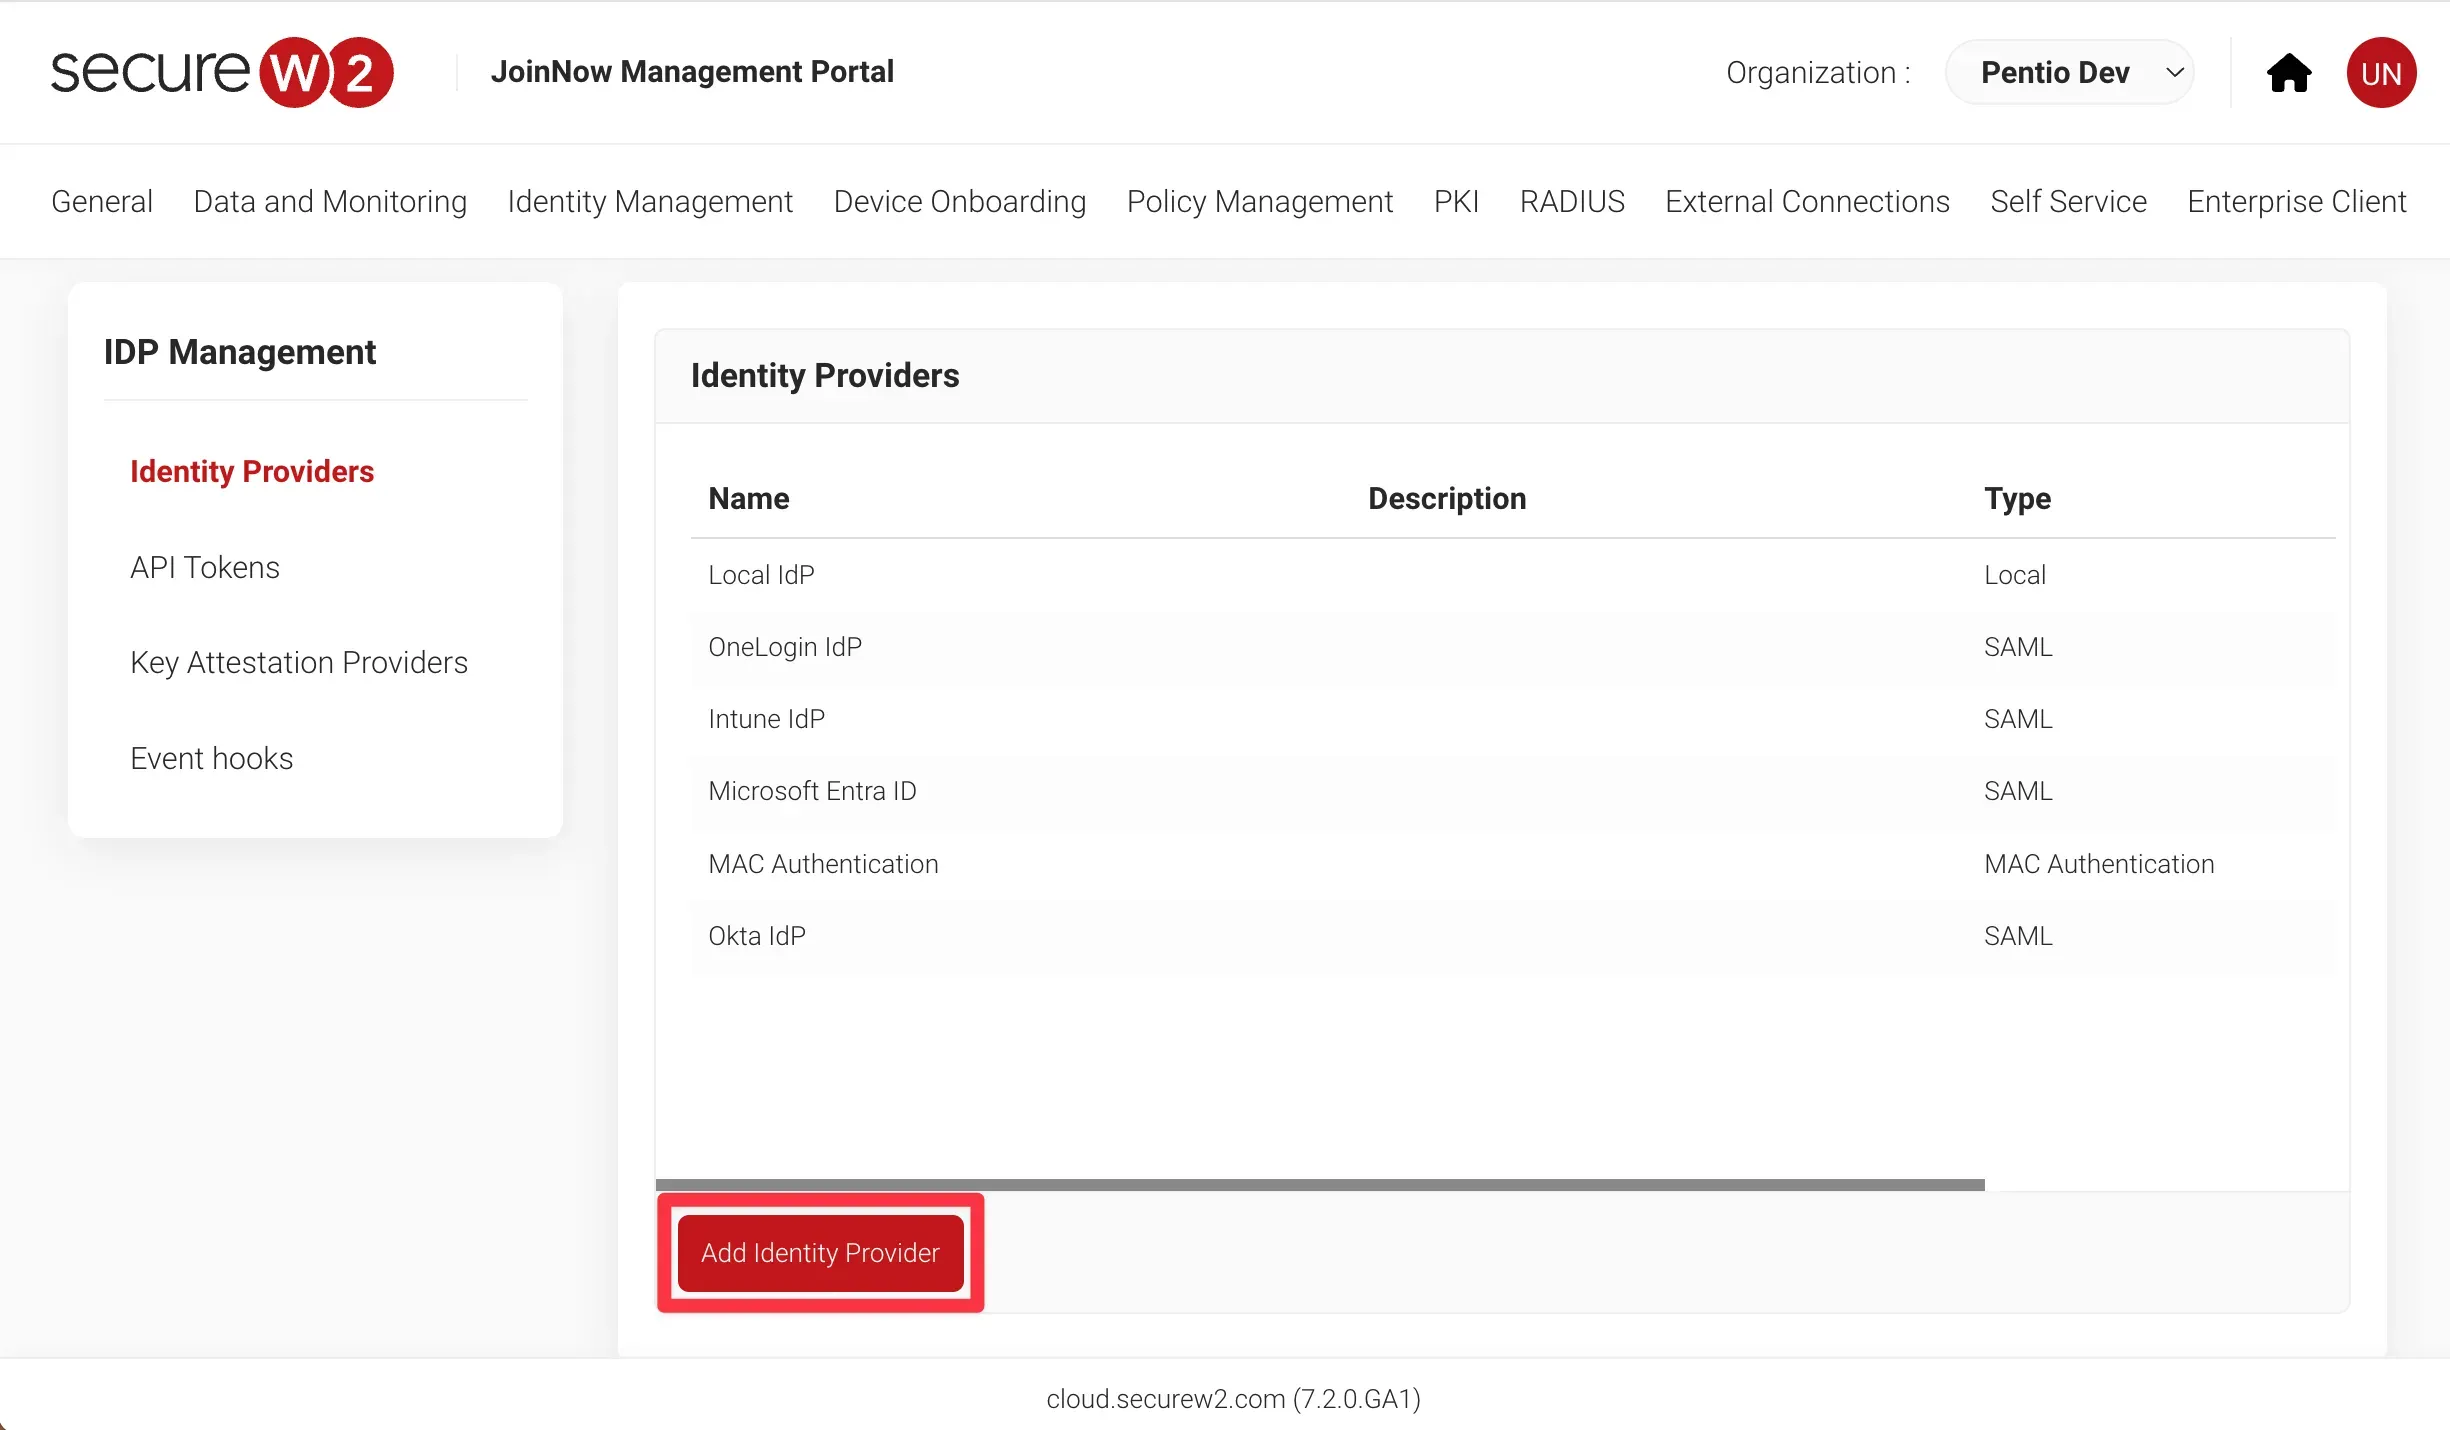Go to the External Connections tab
The image size is (2450, 1430).
1807,201
